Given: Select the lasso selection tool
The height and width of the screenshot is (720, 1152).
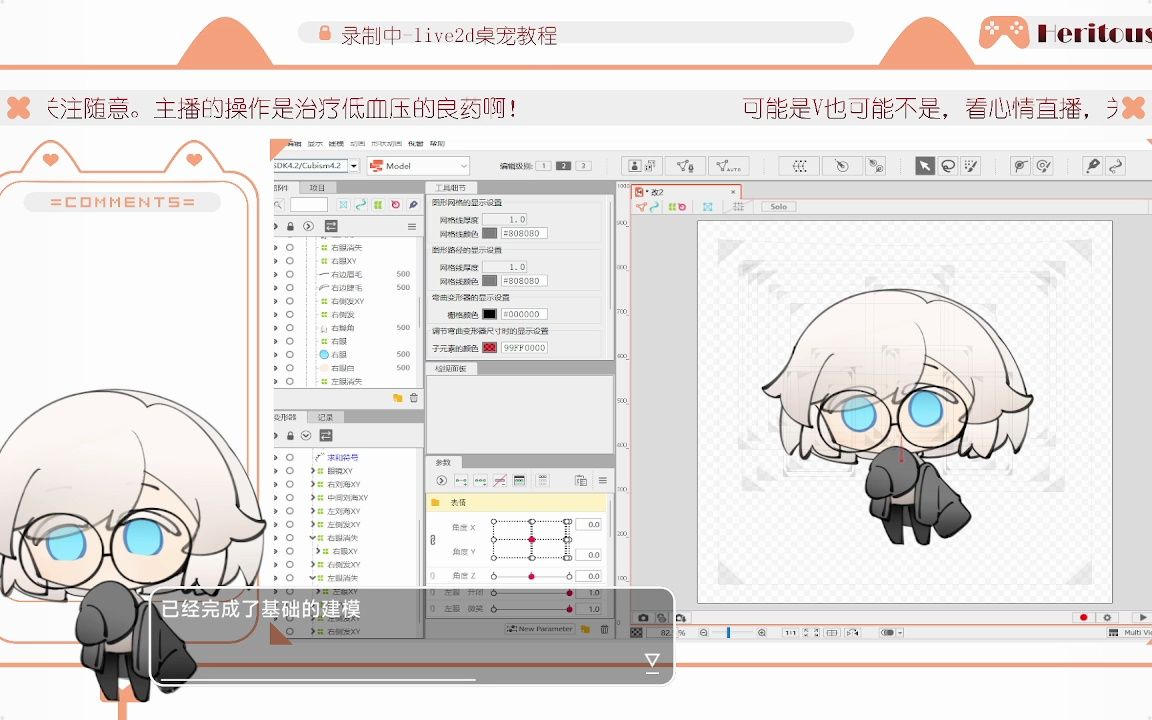Looking at the screenshot, I should (948, 166).
